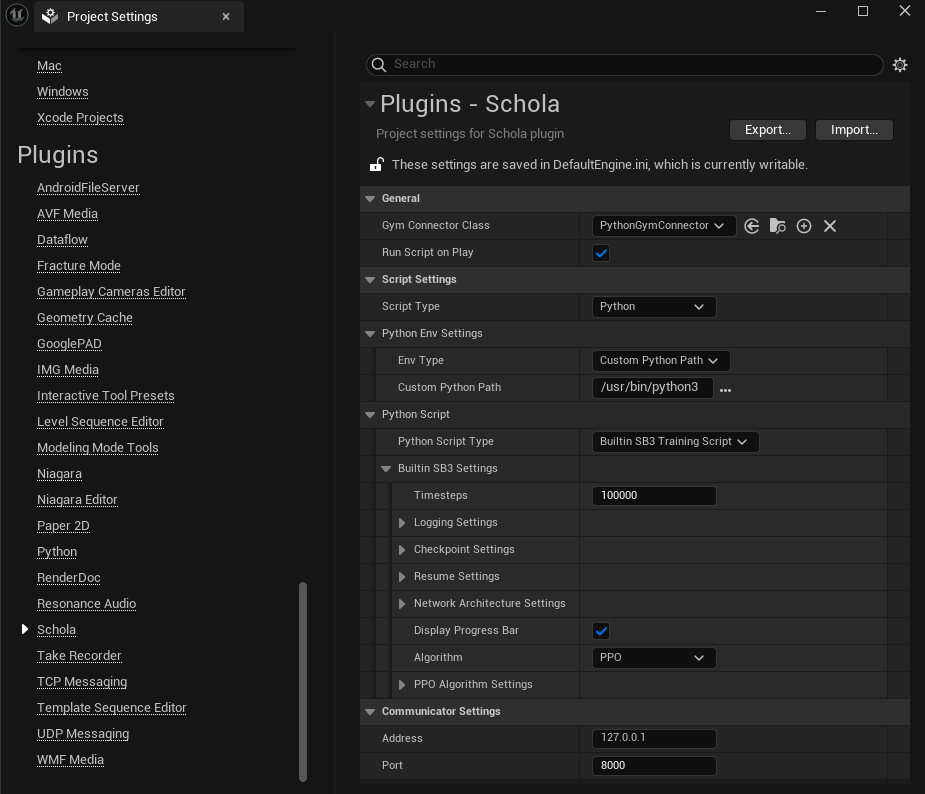This screenshot has height=794, width=925.
Task: Open the settings gear next to search
Action: coord(900,65)
